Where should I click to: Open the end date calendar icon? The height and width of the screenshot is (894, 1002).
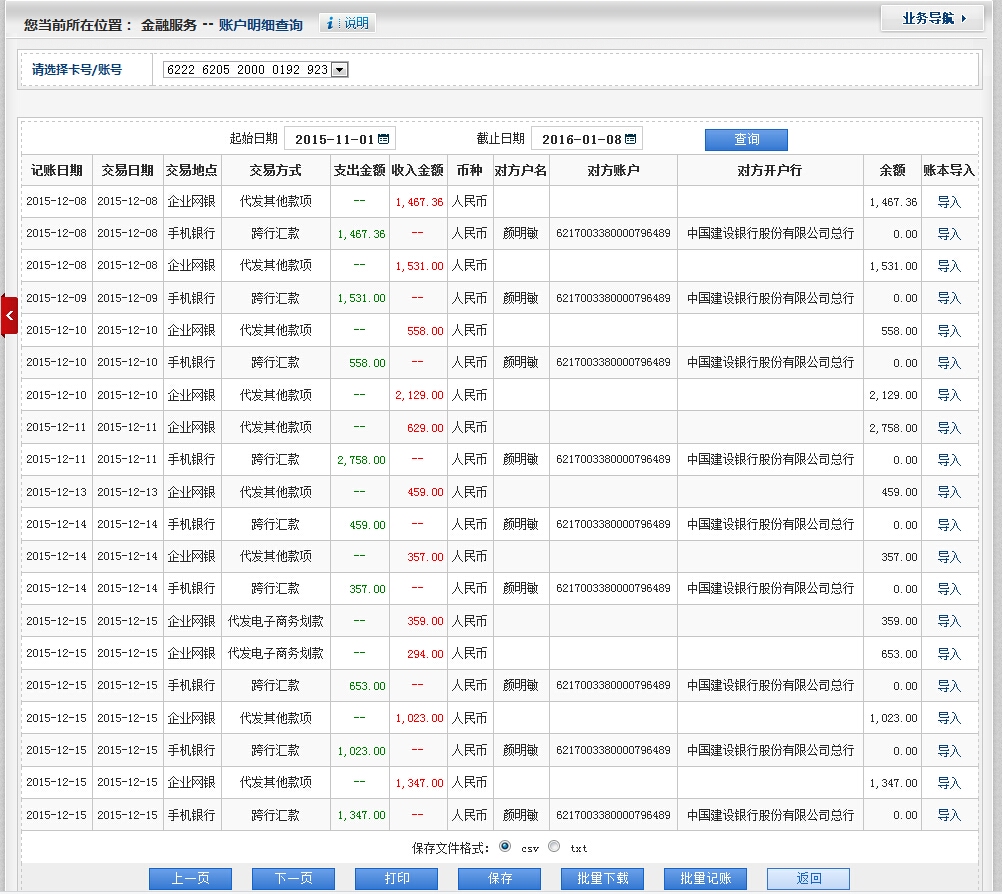tap(631, 139)
